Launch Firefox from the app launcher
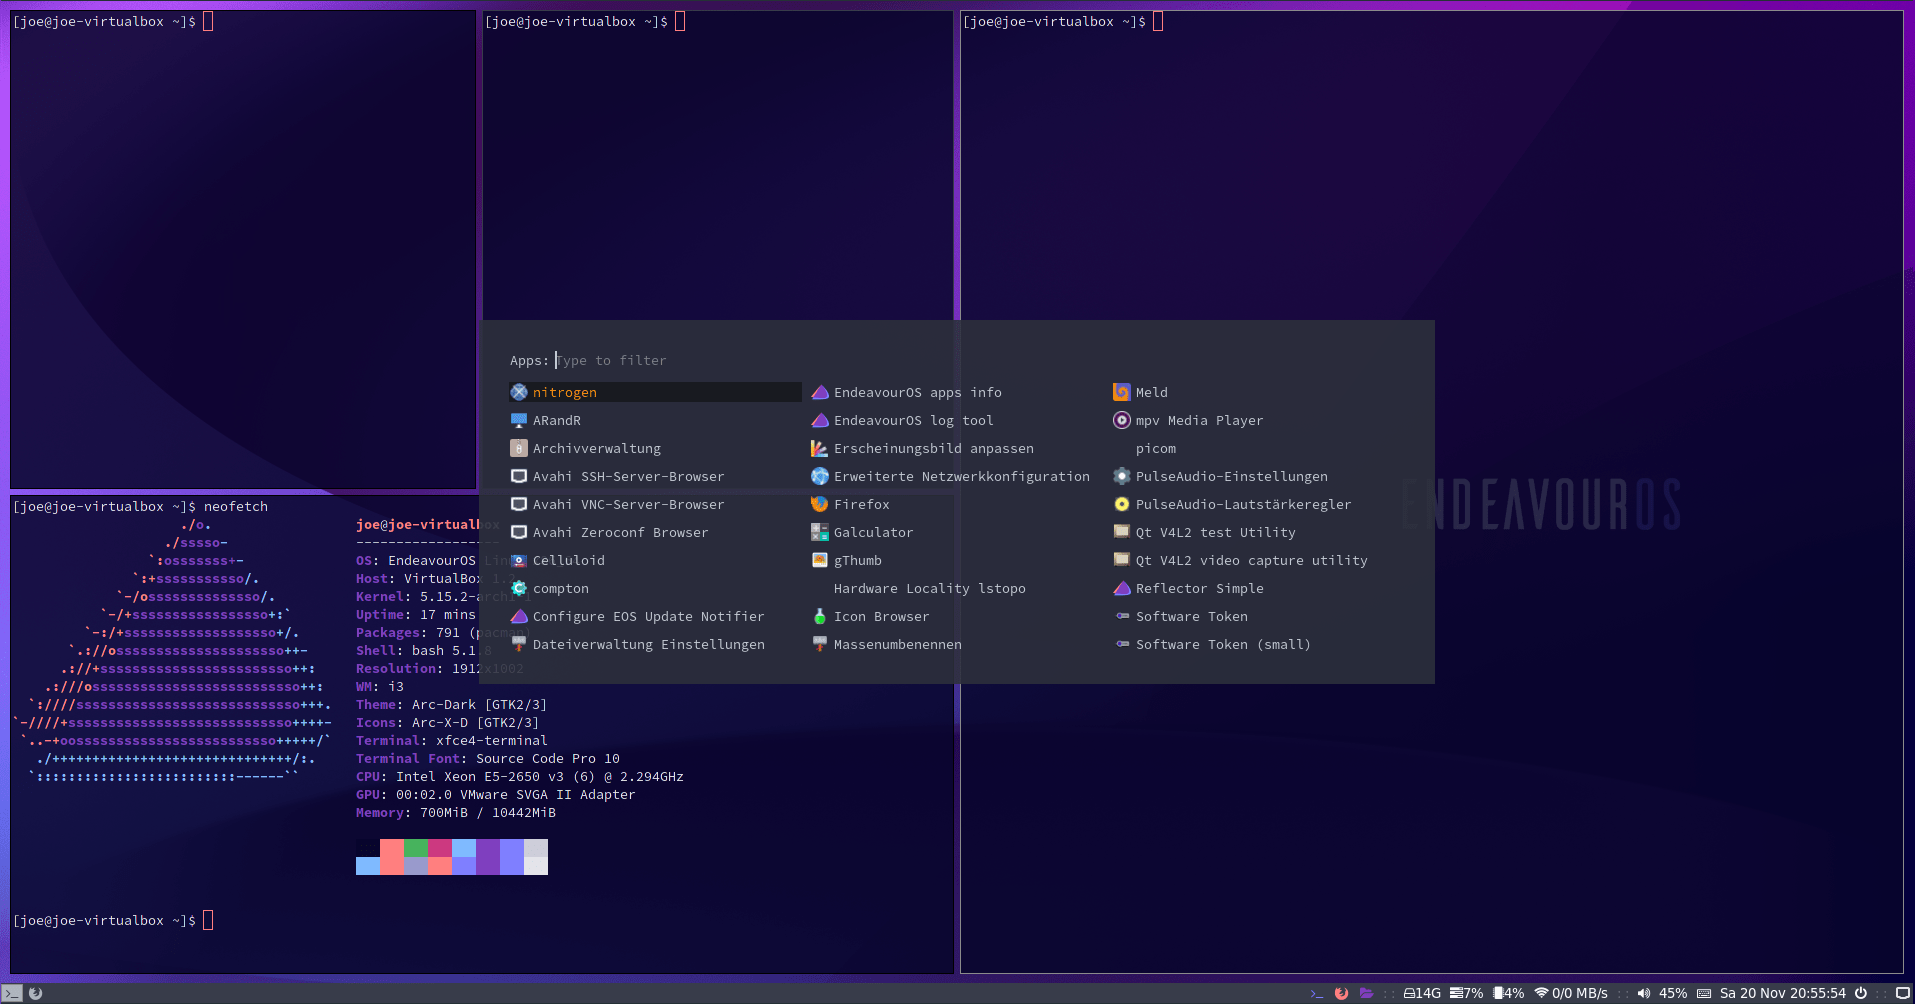 (x=862, y=504)
